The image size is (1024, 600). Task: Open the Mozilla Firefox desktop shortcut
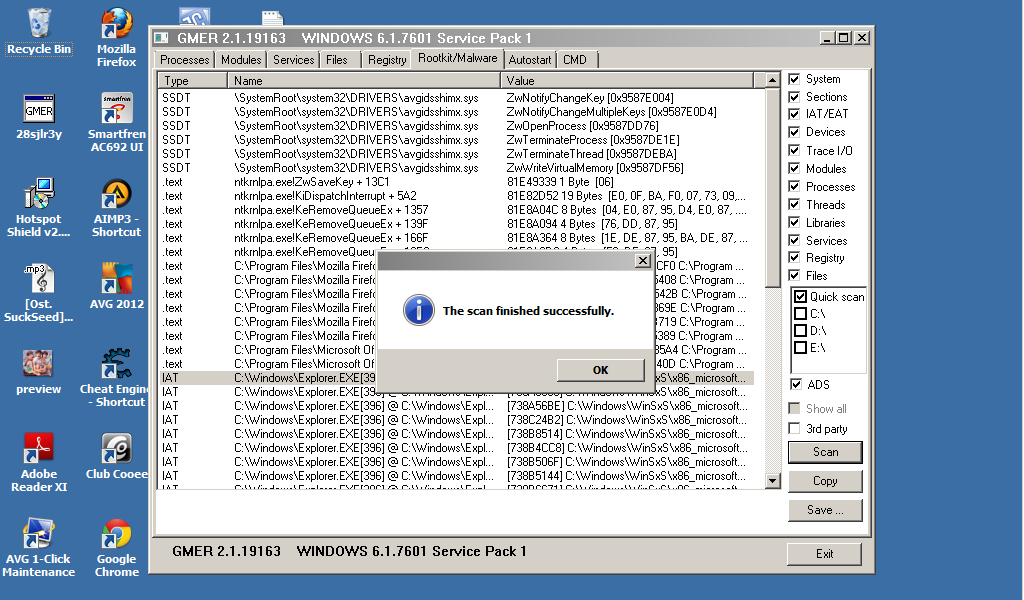pyautogui.click(x=116, y=38)
